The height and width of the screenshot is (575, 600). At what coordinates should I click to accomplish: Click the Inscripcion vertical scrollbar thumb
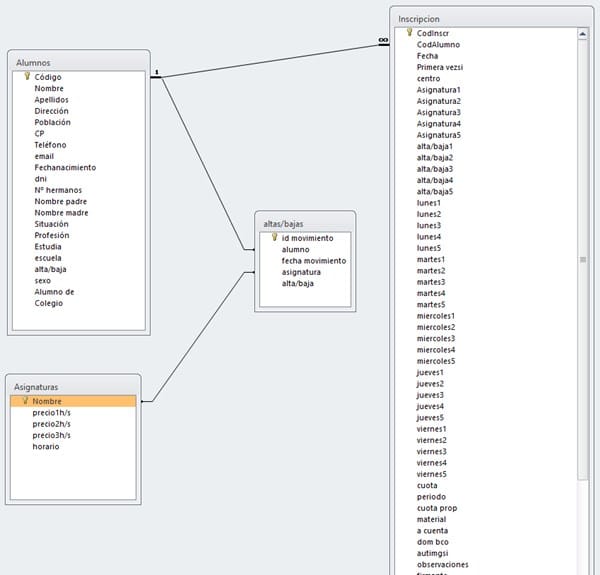pos(582,258)
